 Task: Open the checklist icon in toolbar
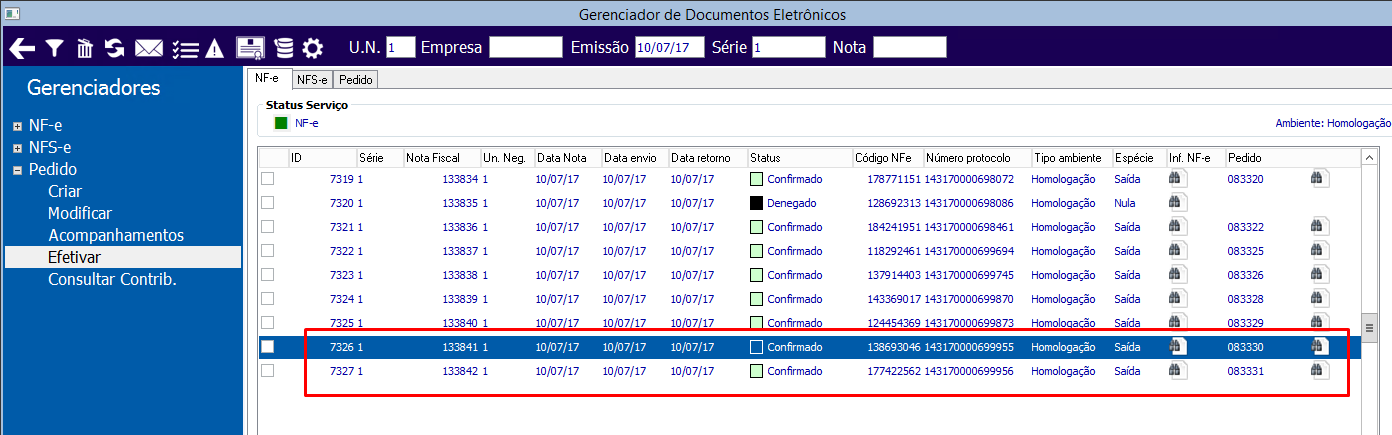pyautogui.click(x=185, y=48)
